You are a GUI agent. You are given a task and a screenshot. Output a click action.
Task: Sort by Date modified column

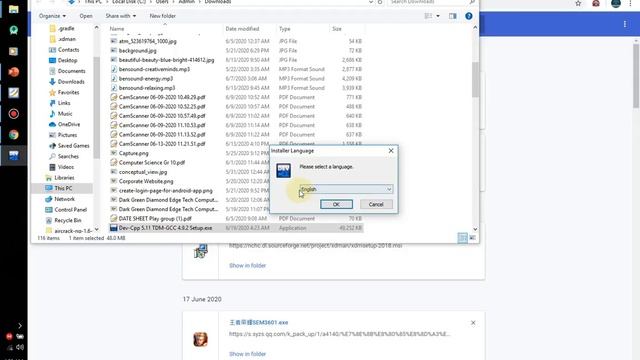(x=242, y=29)
